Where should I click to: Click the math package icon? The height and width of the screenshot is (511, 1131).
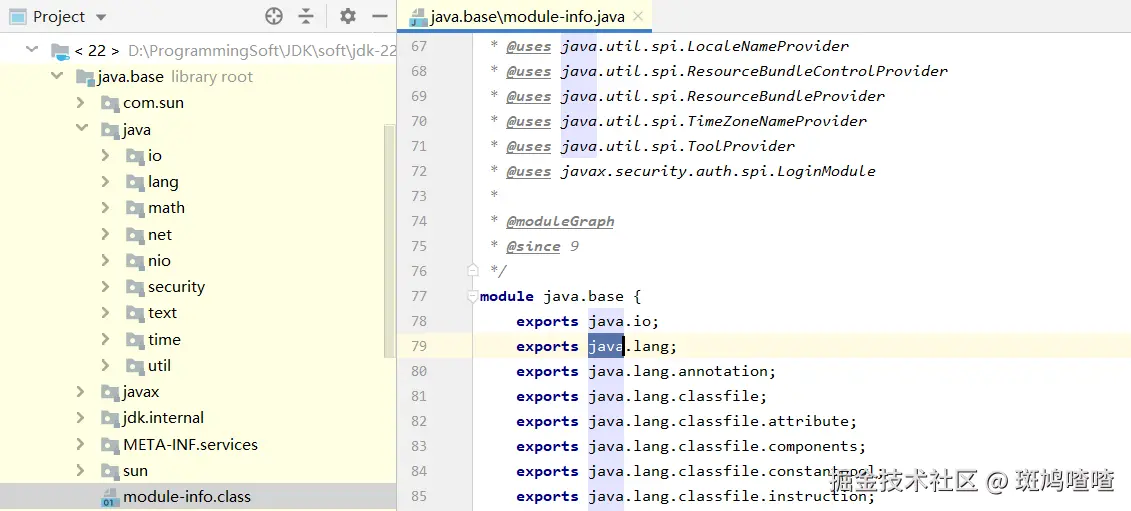(135, 209)
